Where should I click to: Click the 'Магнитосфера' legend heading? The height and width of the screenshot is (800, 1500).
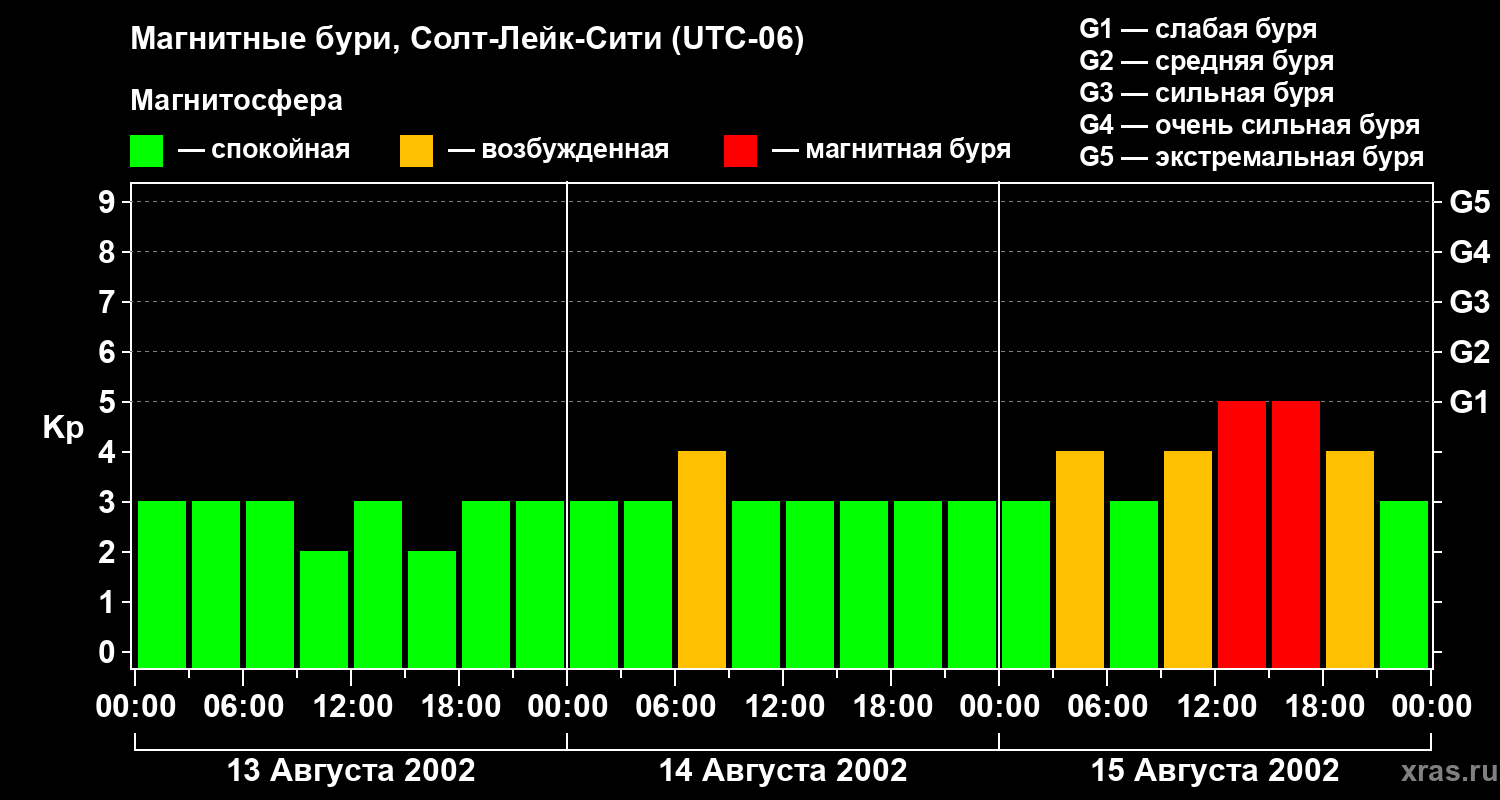pos(237,101)
